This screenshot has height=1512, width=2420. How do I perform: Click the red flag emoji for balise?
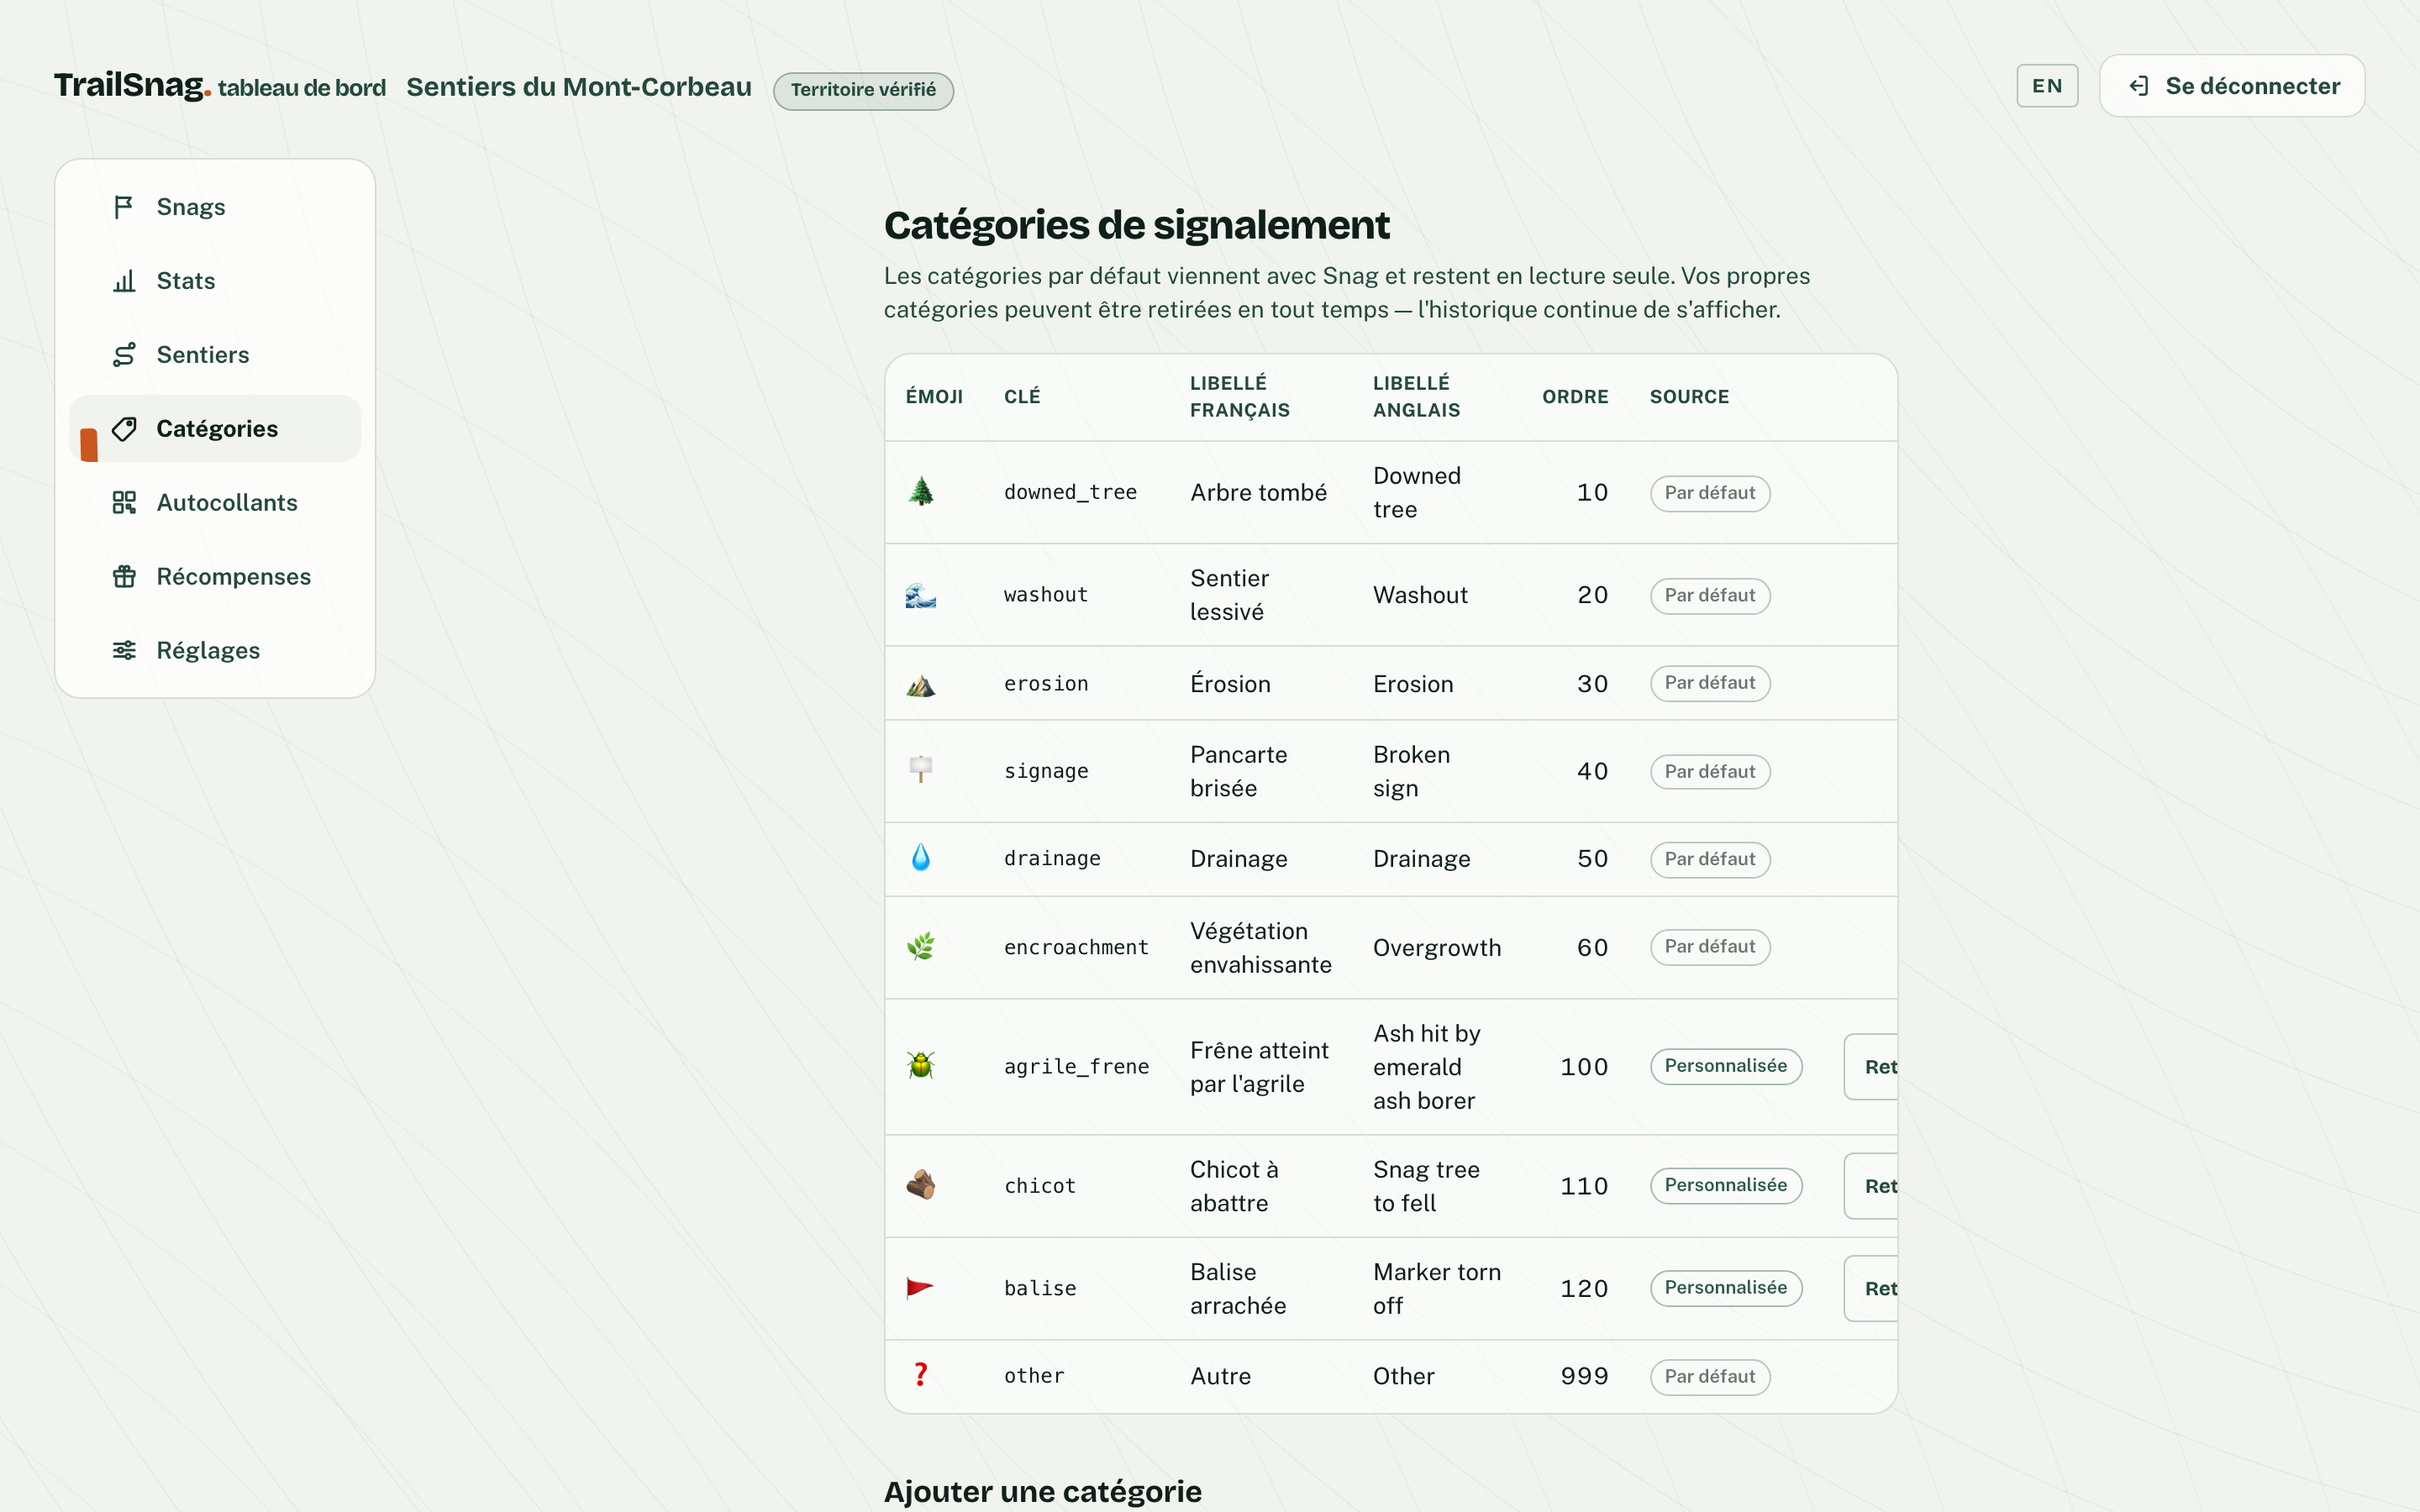920,1288
